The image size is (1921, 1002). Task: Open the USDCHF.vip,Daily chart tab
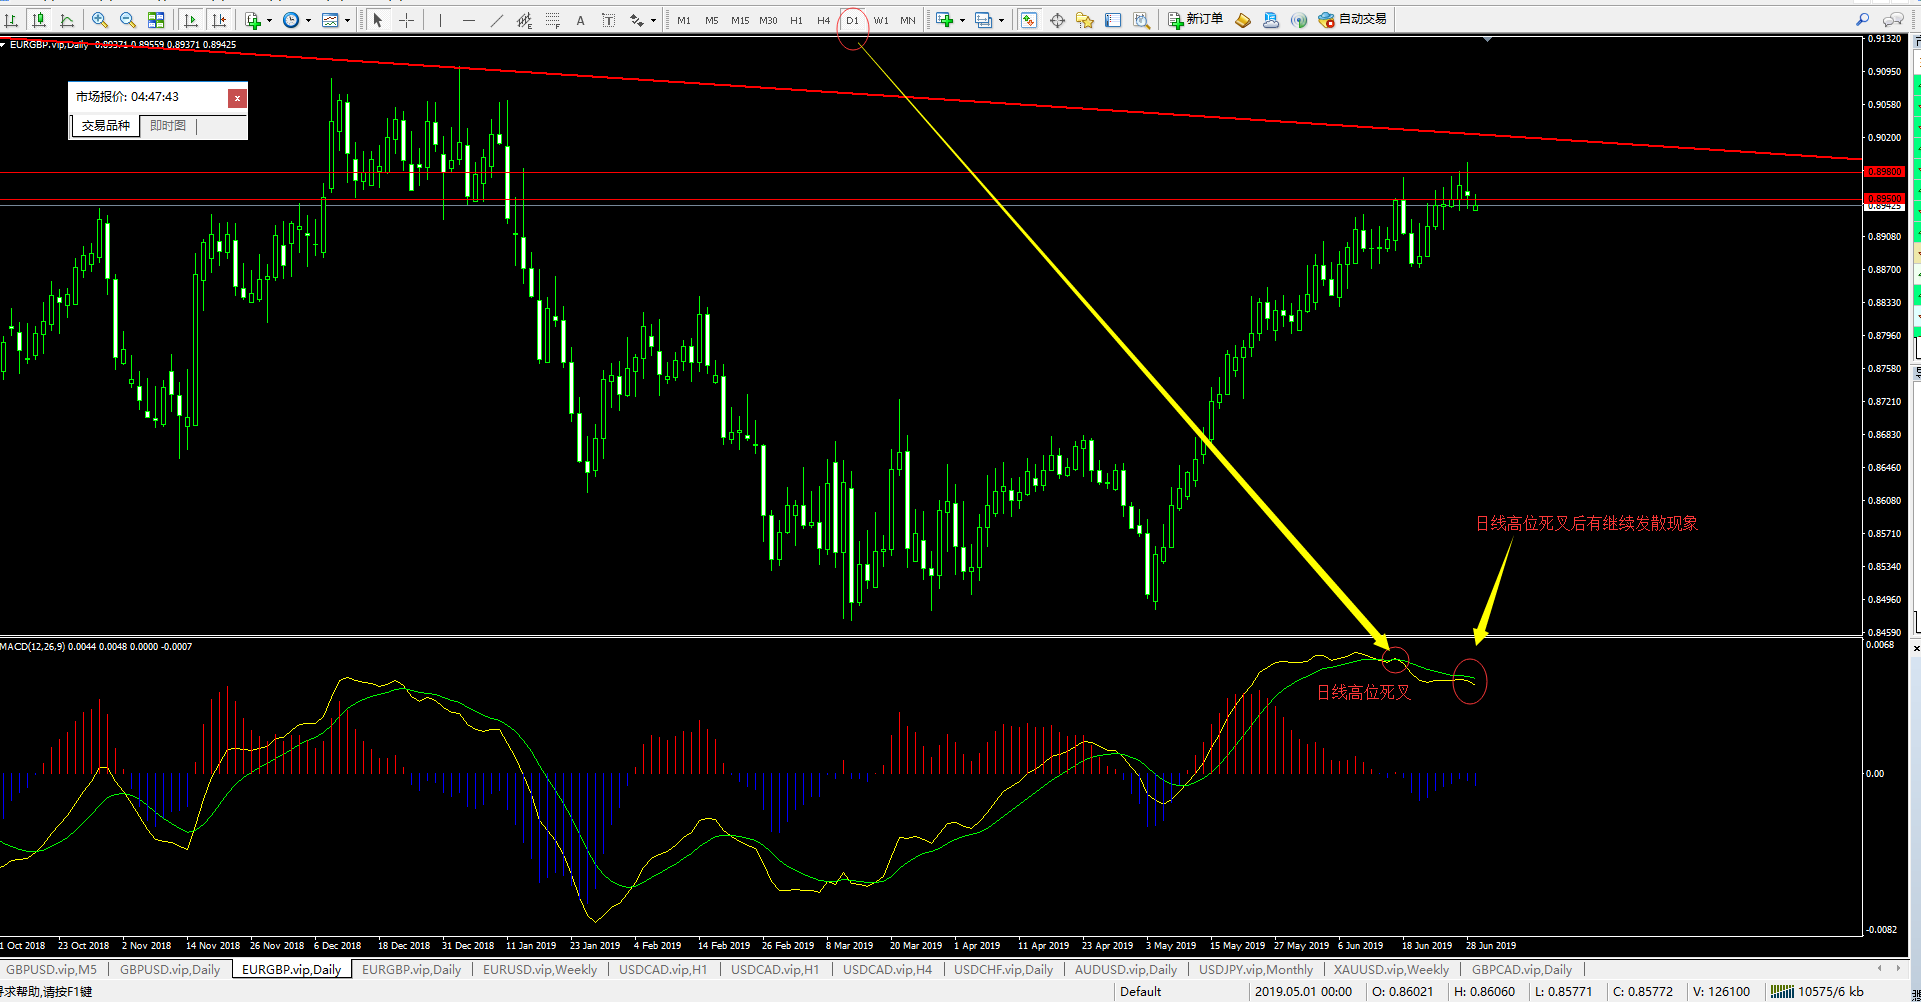tap(1003, 969)
